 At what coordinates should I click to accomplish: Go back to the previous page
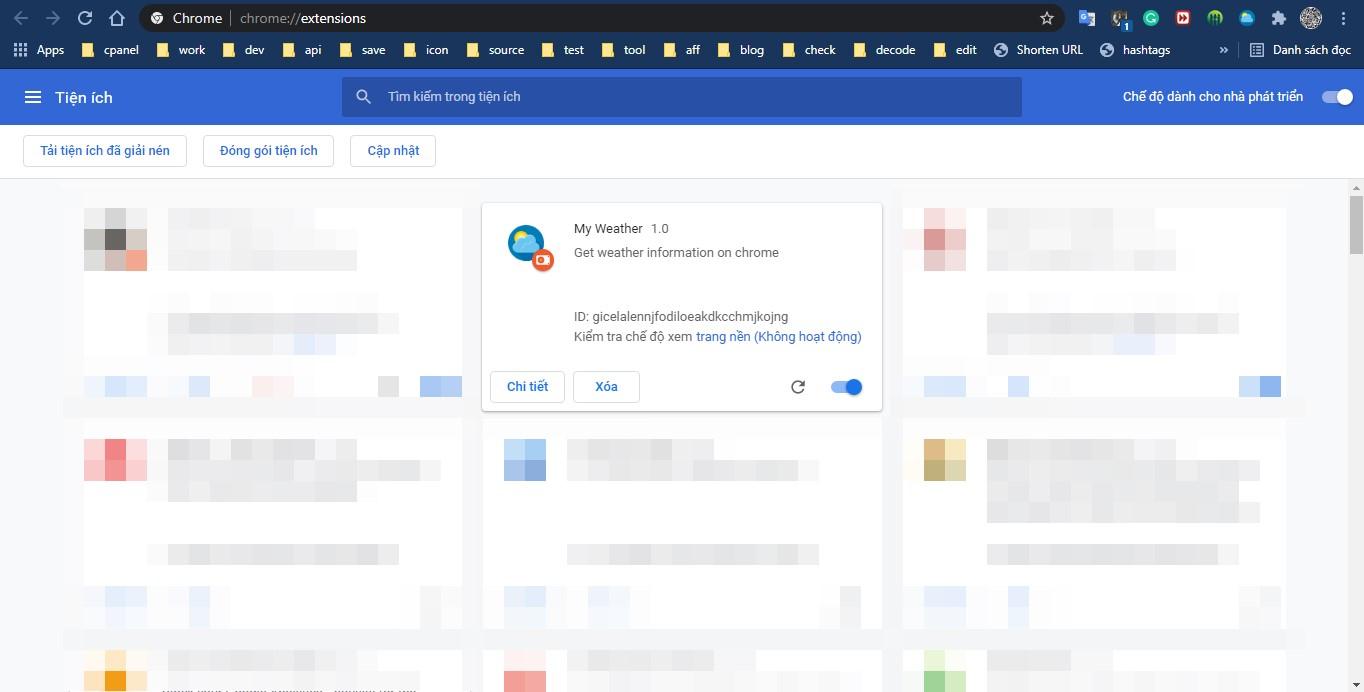point(21,18)
